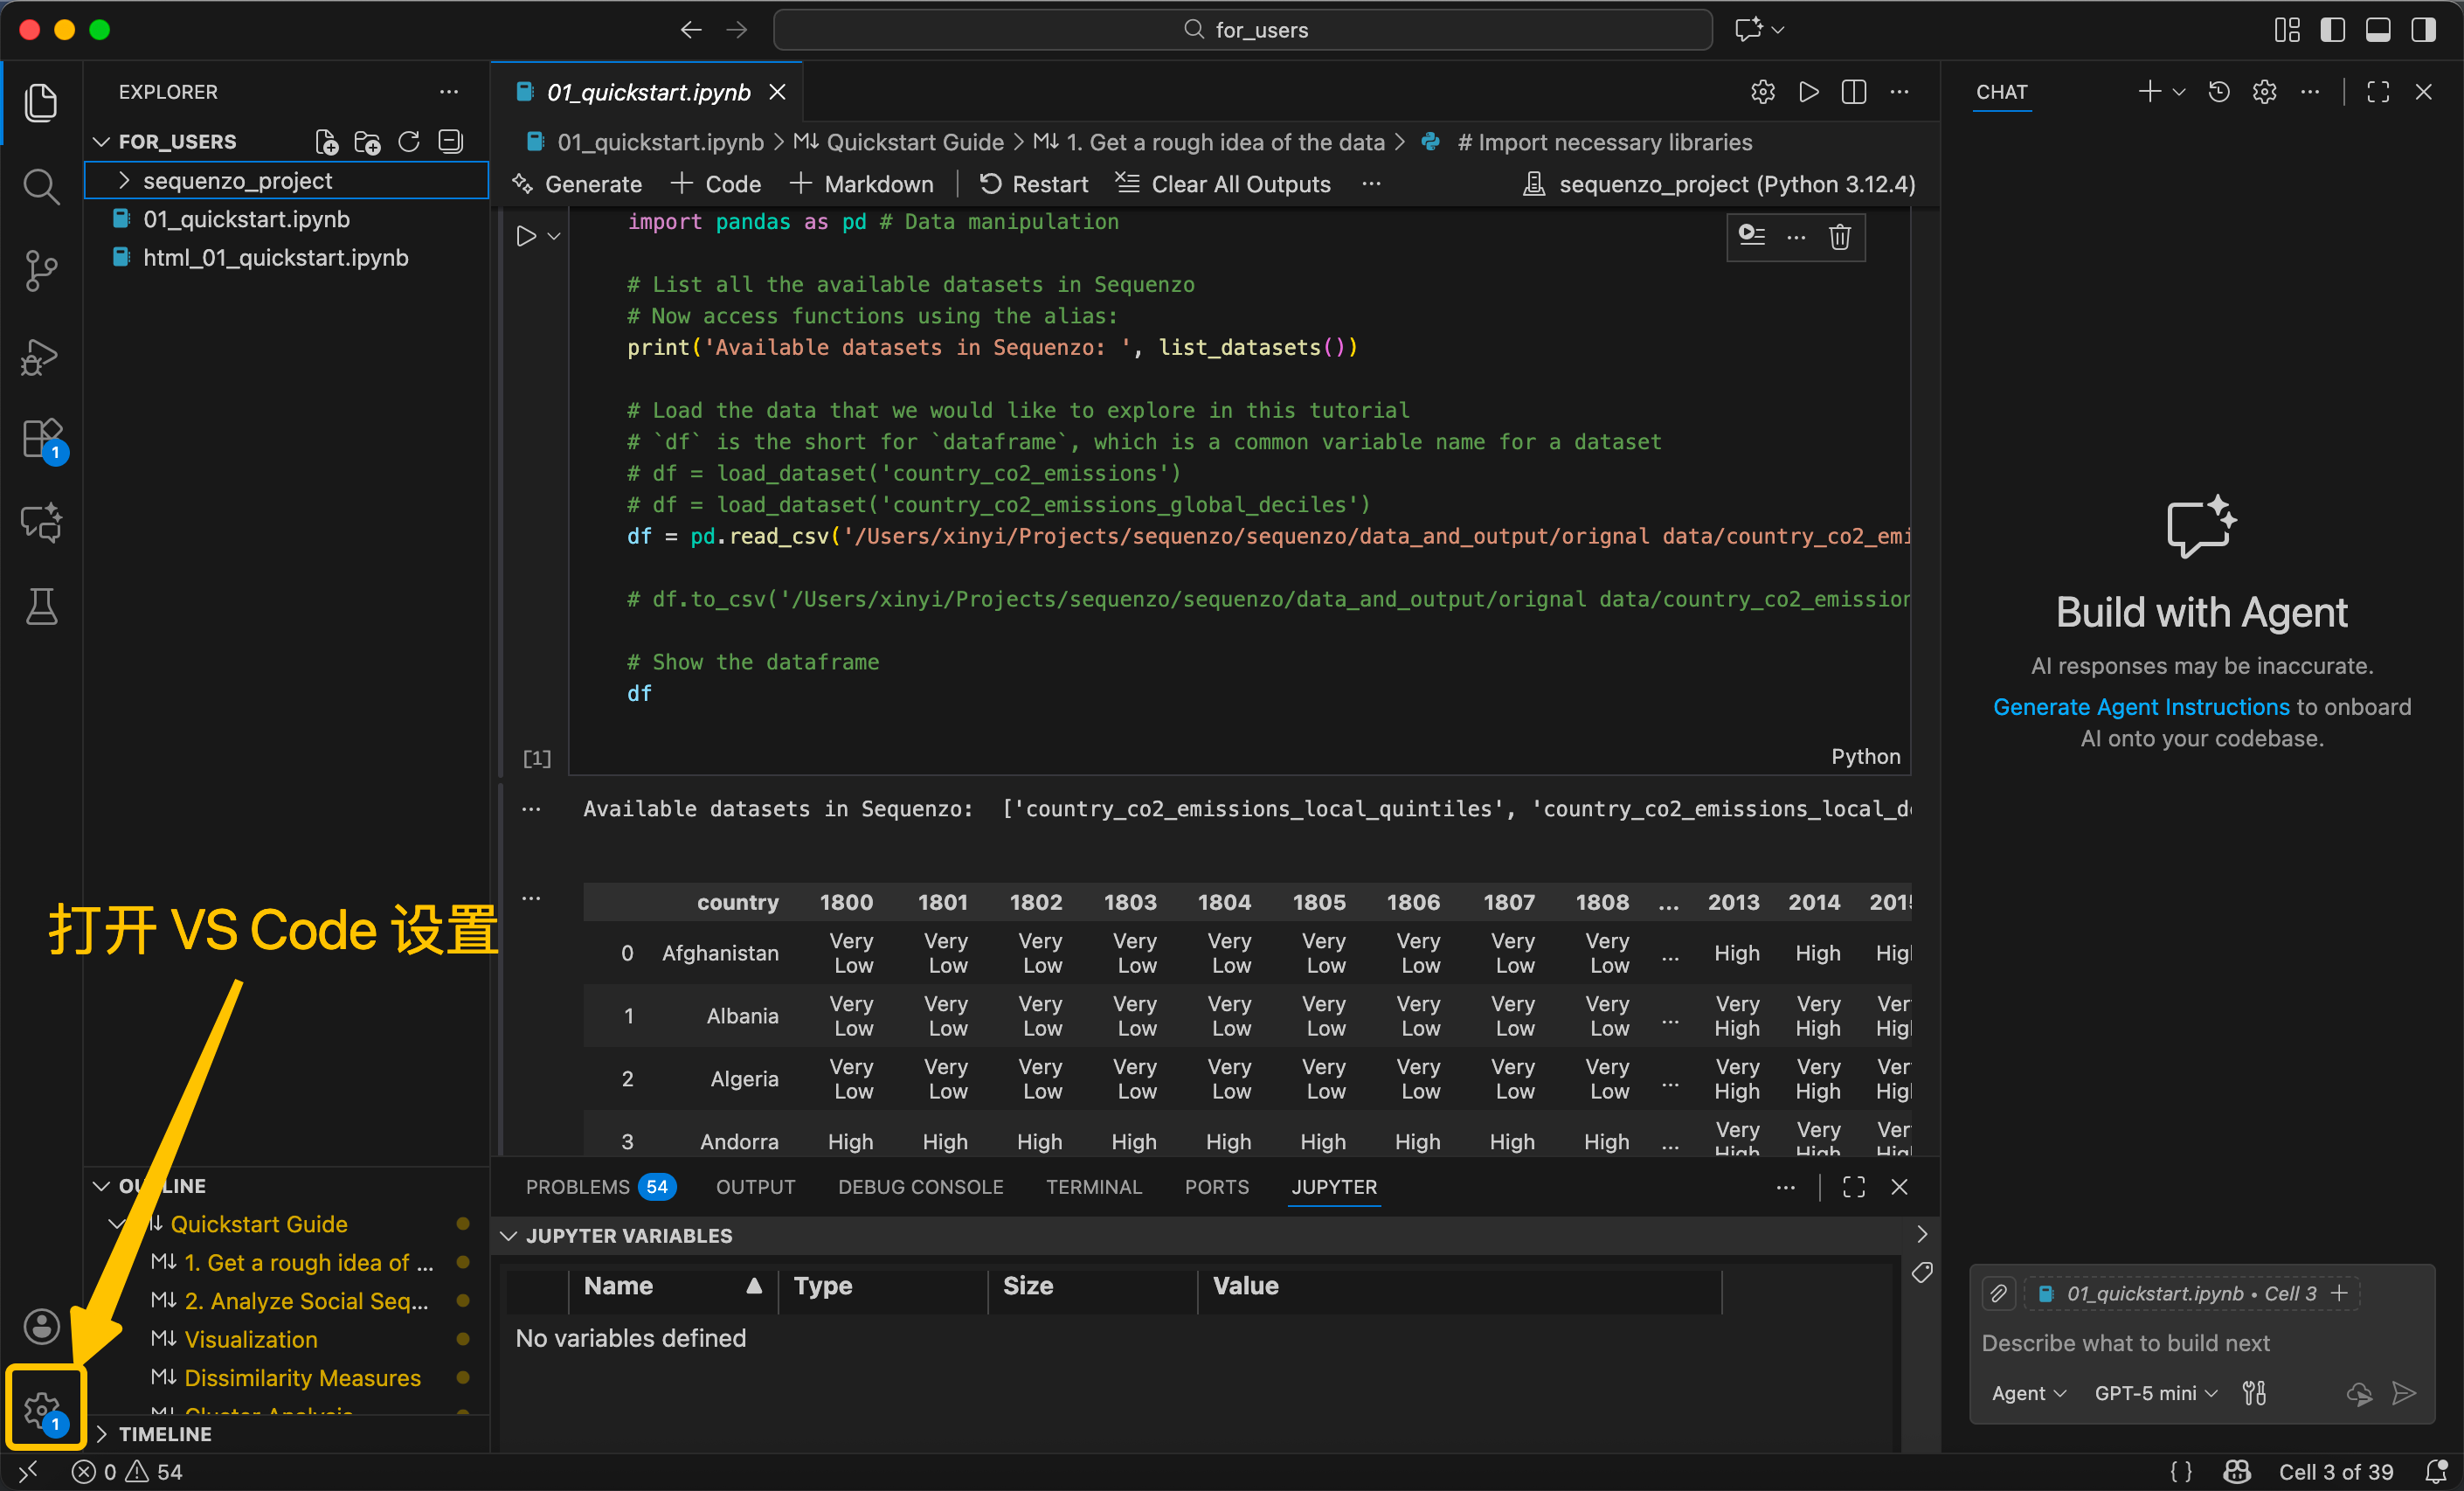Open the GPT-5 mini model dropdown
The height and width of the screenshot is (1491, 2464).
tap(2155, 1393)
